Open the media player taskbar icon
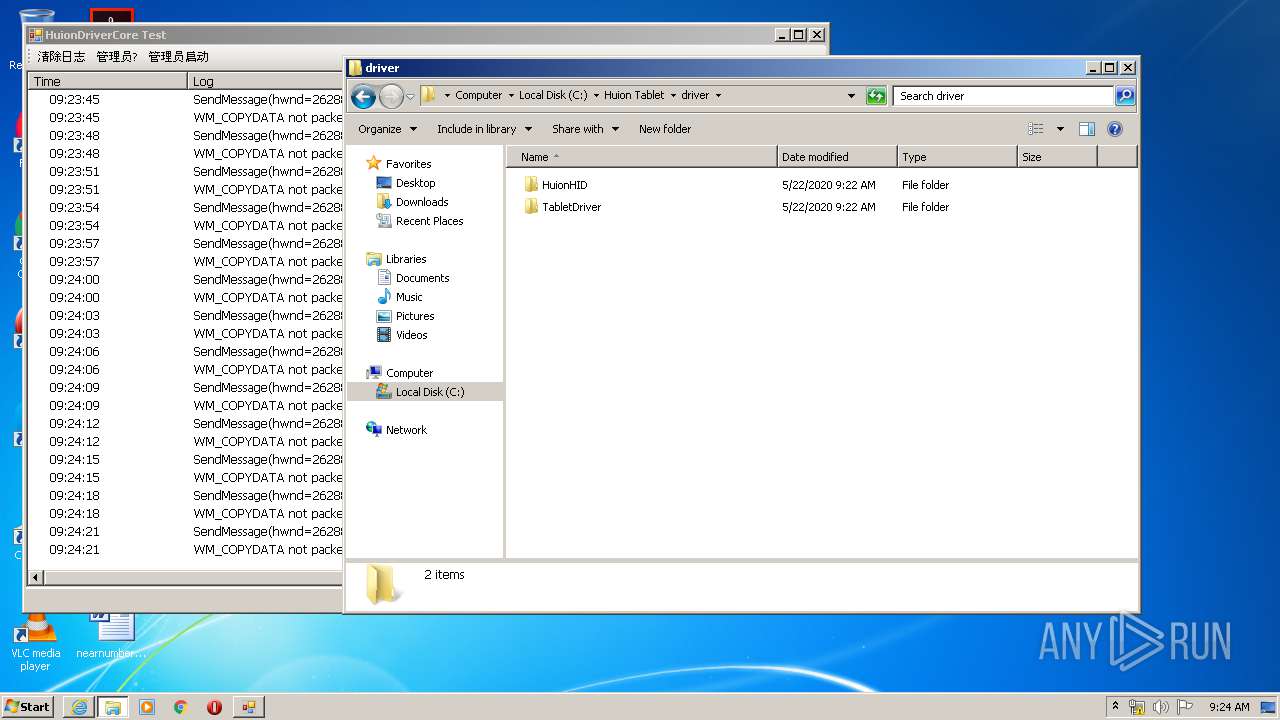This screenshot has height=720, width=1280. point(147,707)
